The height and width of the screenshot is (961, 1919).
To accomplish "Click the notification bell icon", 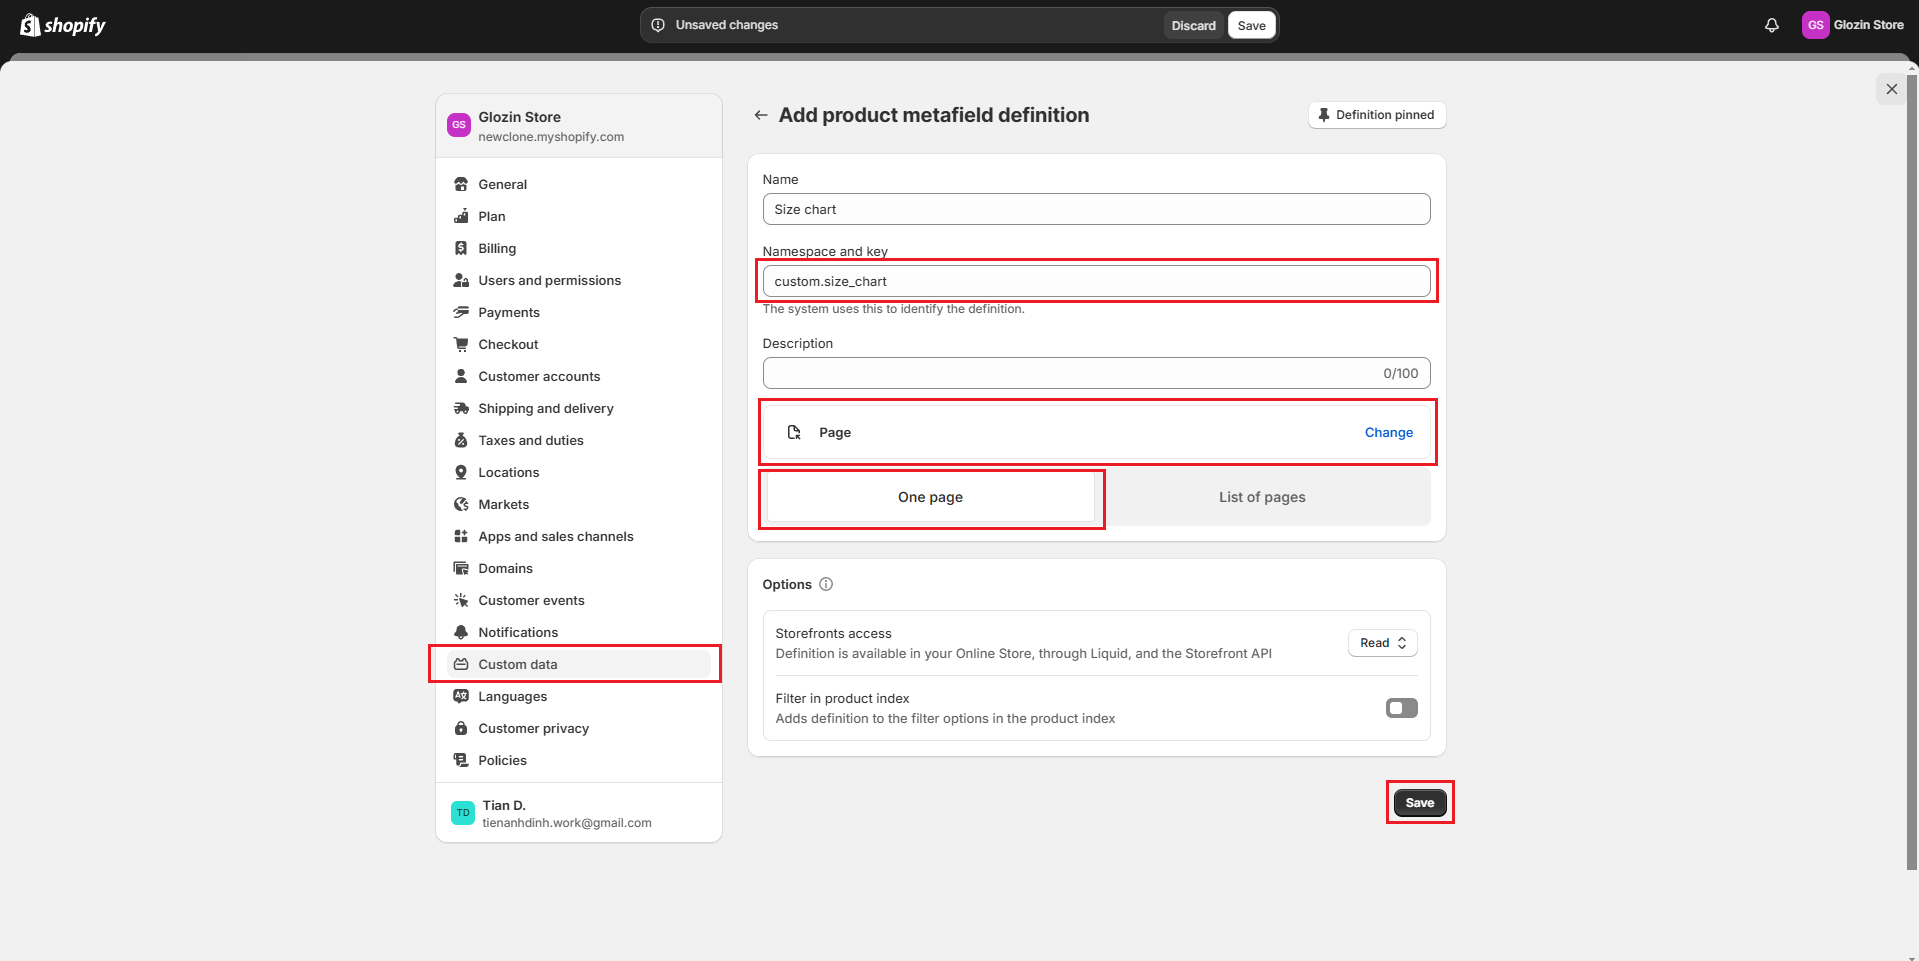I will pyautogui.click(x=1771, y=25).
